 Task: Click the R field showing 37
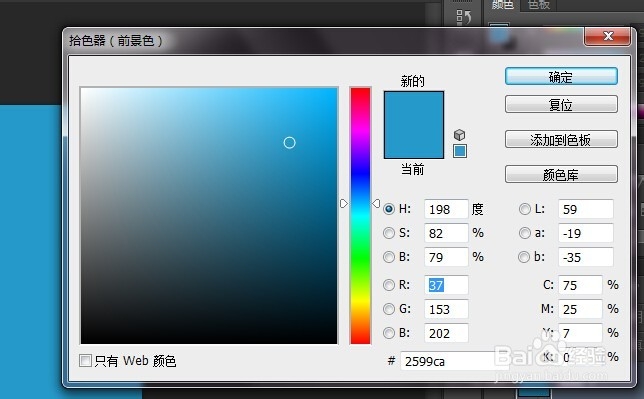[x=446, y=285]
